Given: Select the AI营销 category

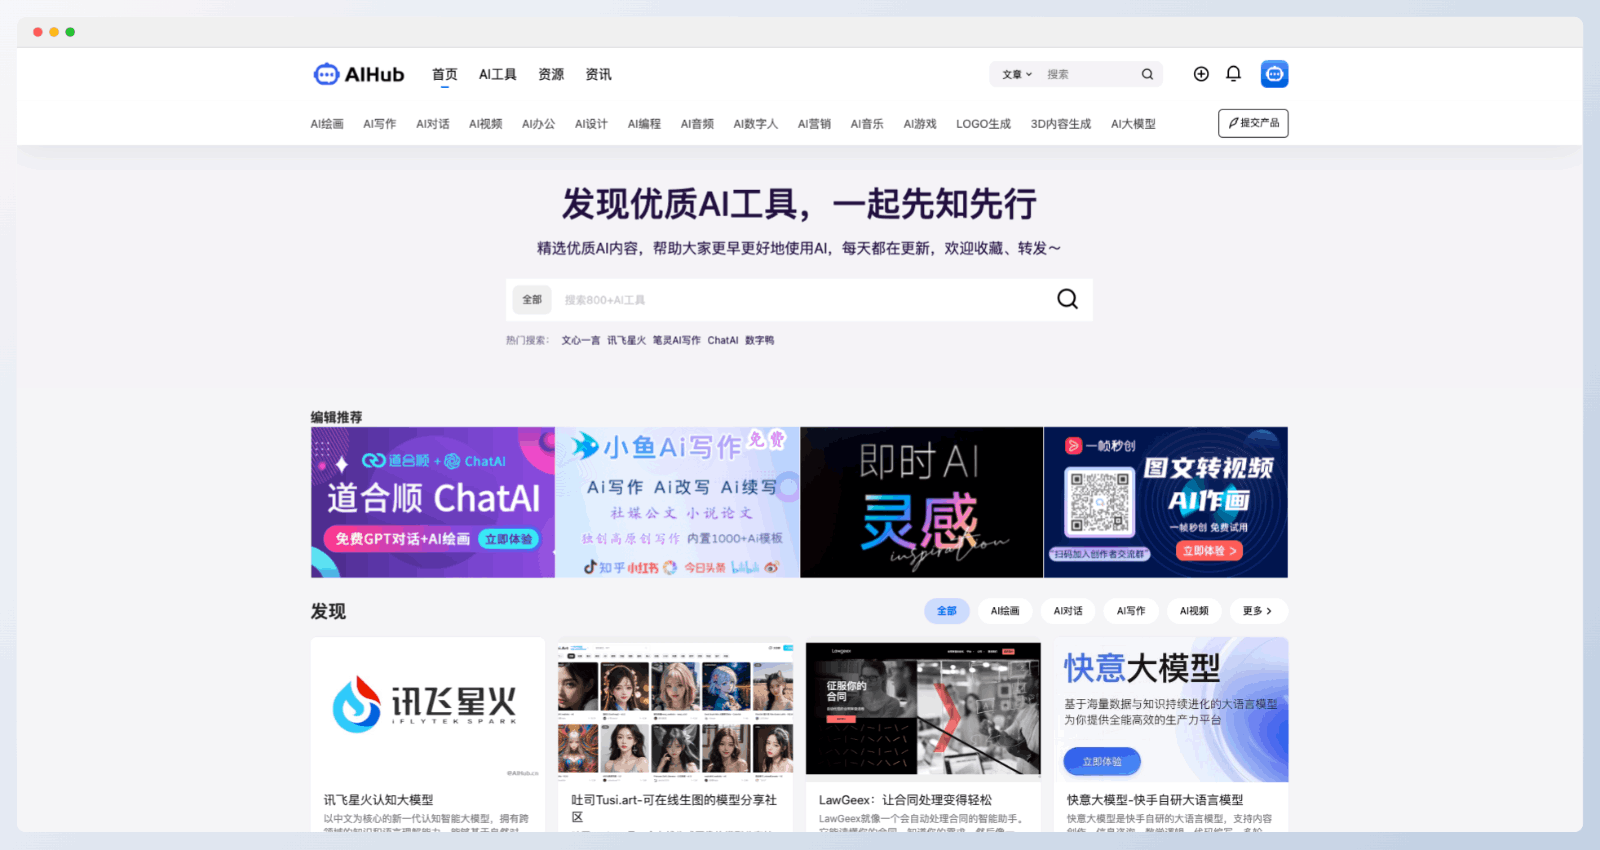Looking at the screenshot, I should click(x=814, y=124).
